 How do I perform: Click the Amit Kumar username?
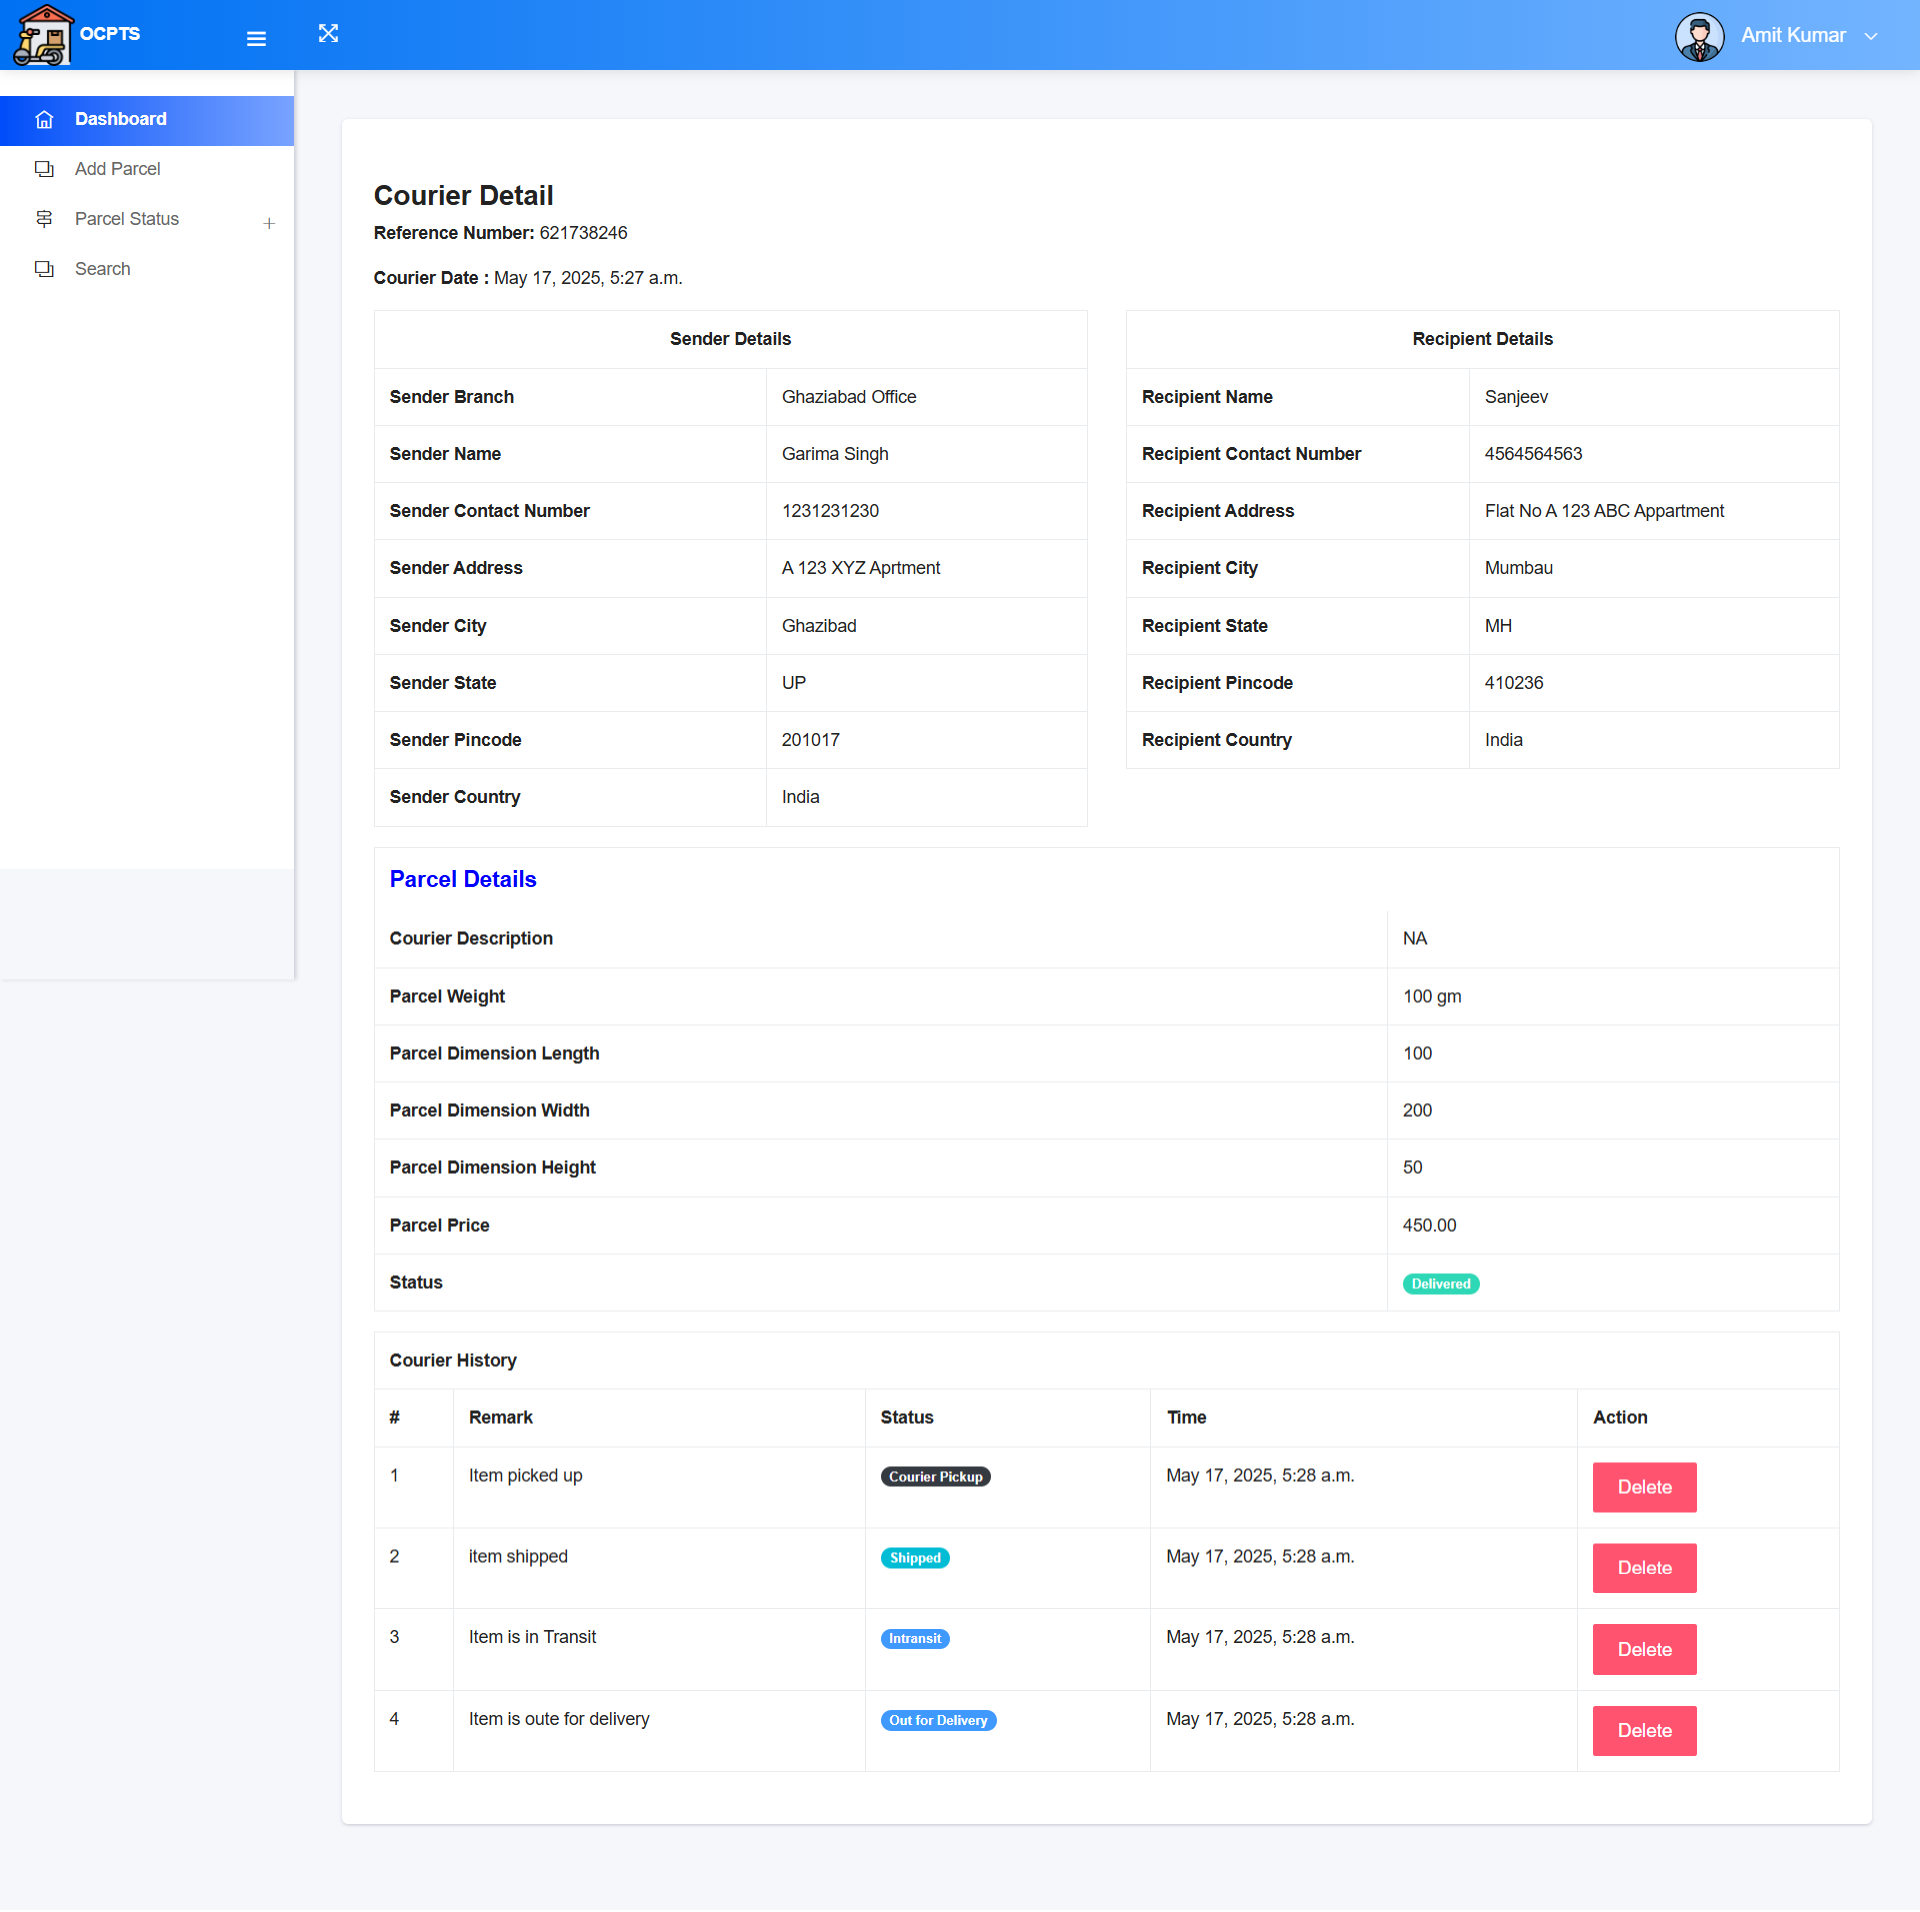point(1793,35)
